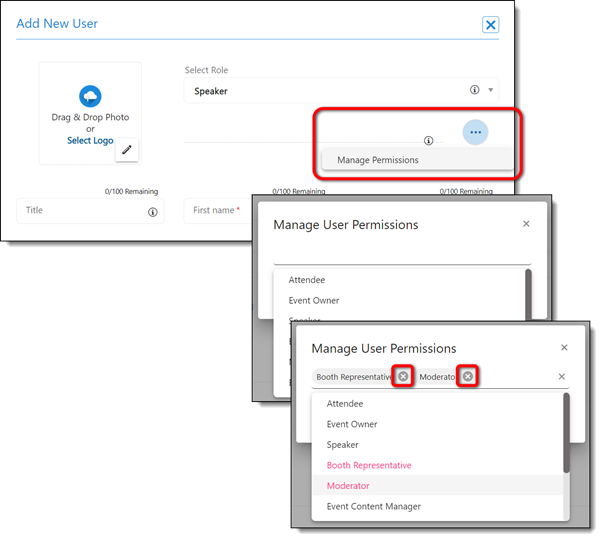Select Event Content Manager option

(x=373, y=506)
